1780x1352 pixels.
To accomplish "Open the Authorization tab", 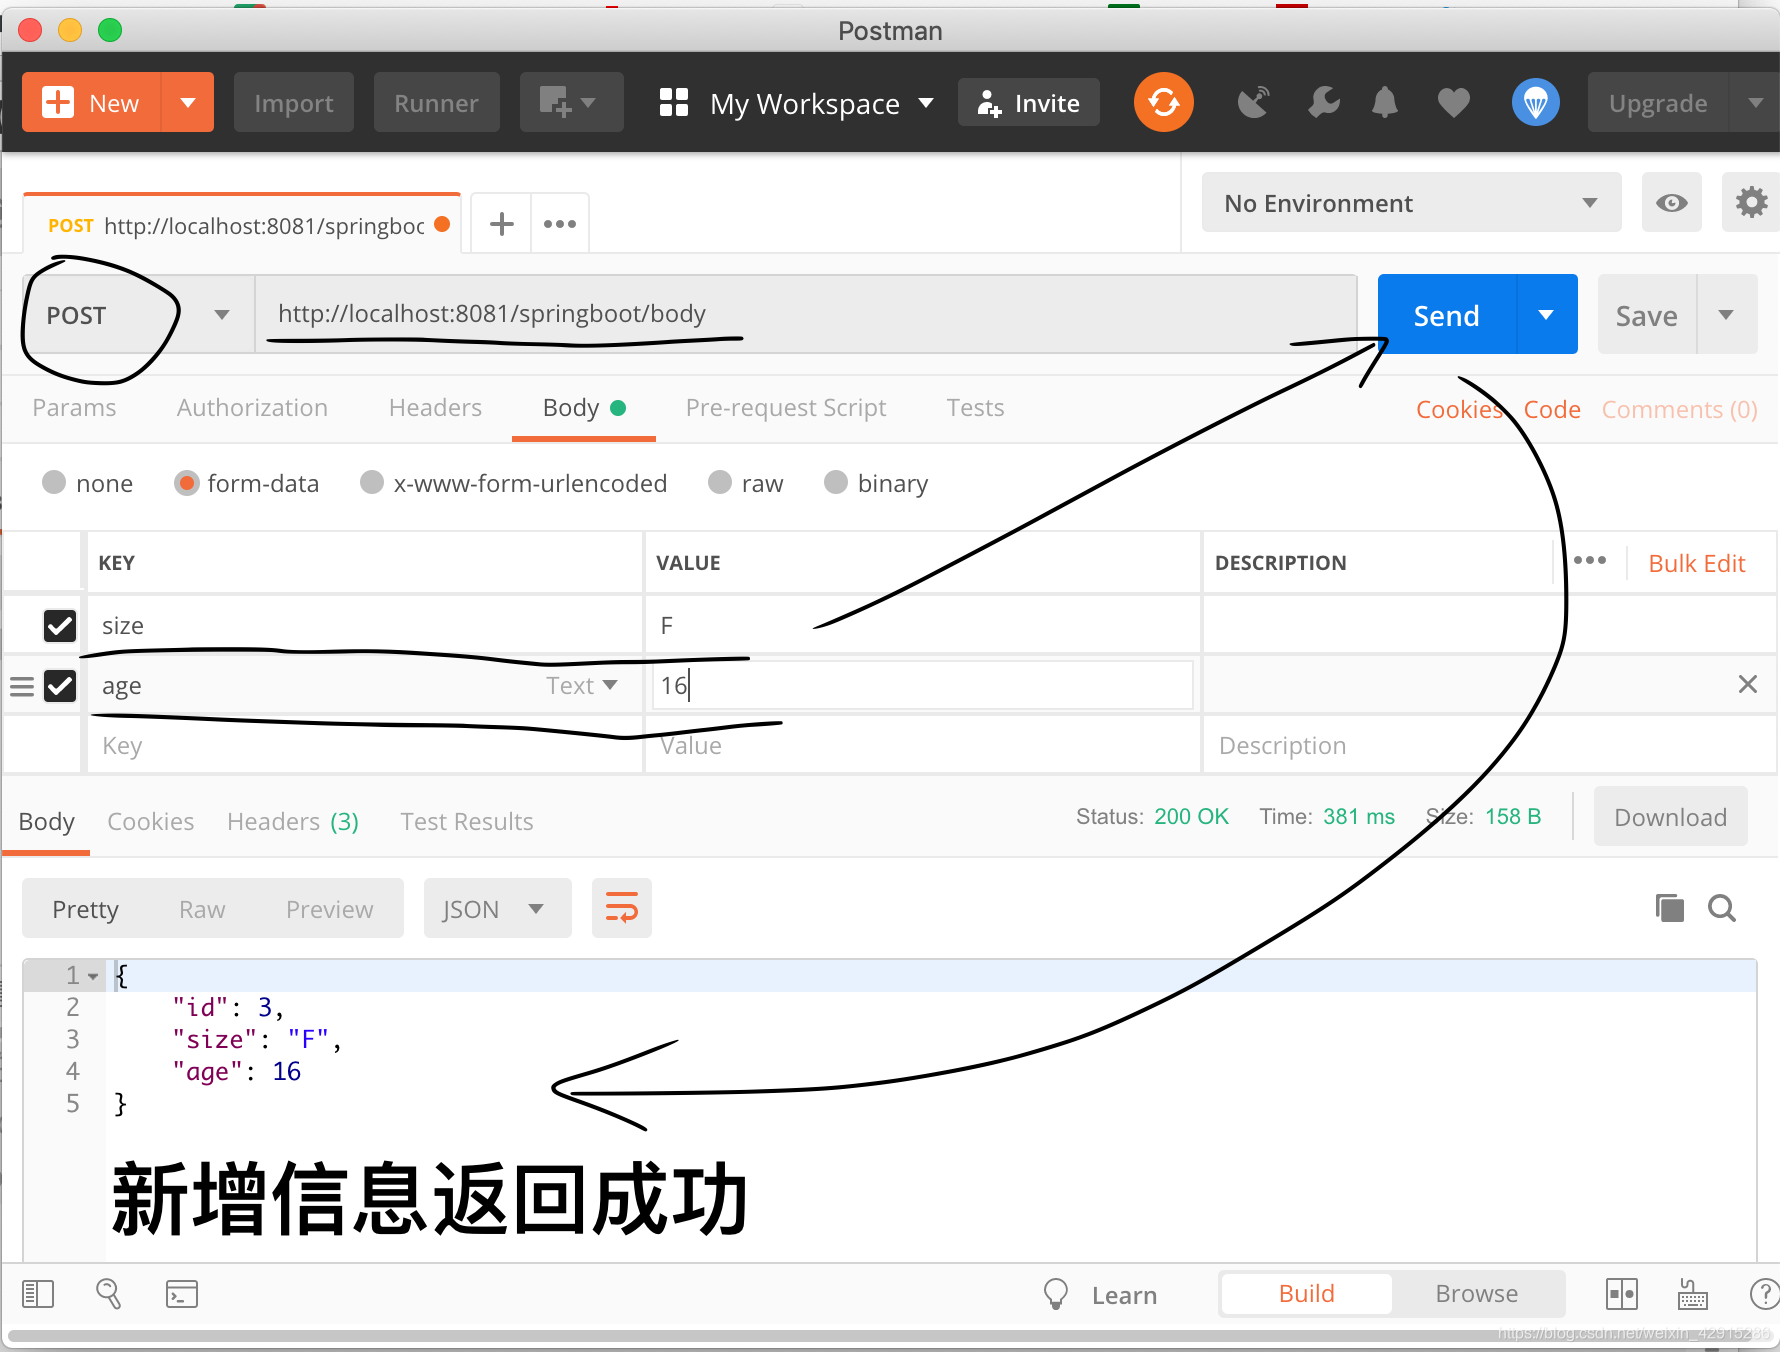I will point(252,408).
